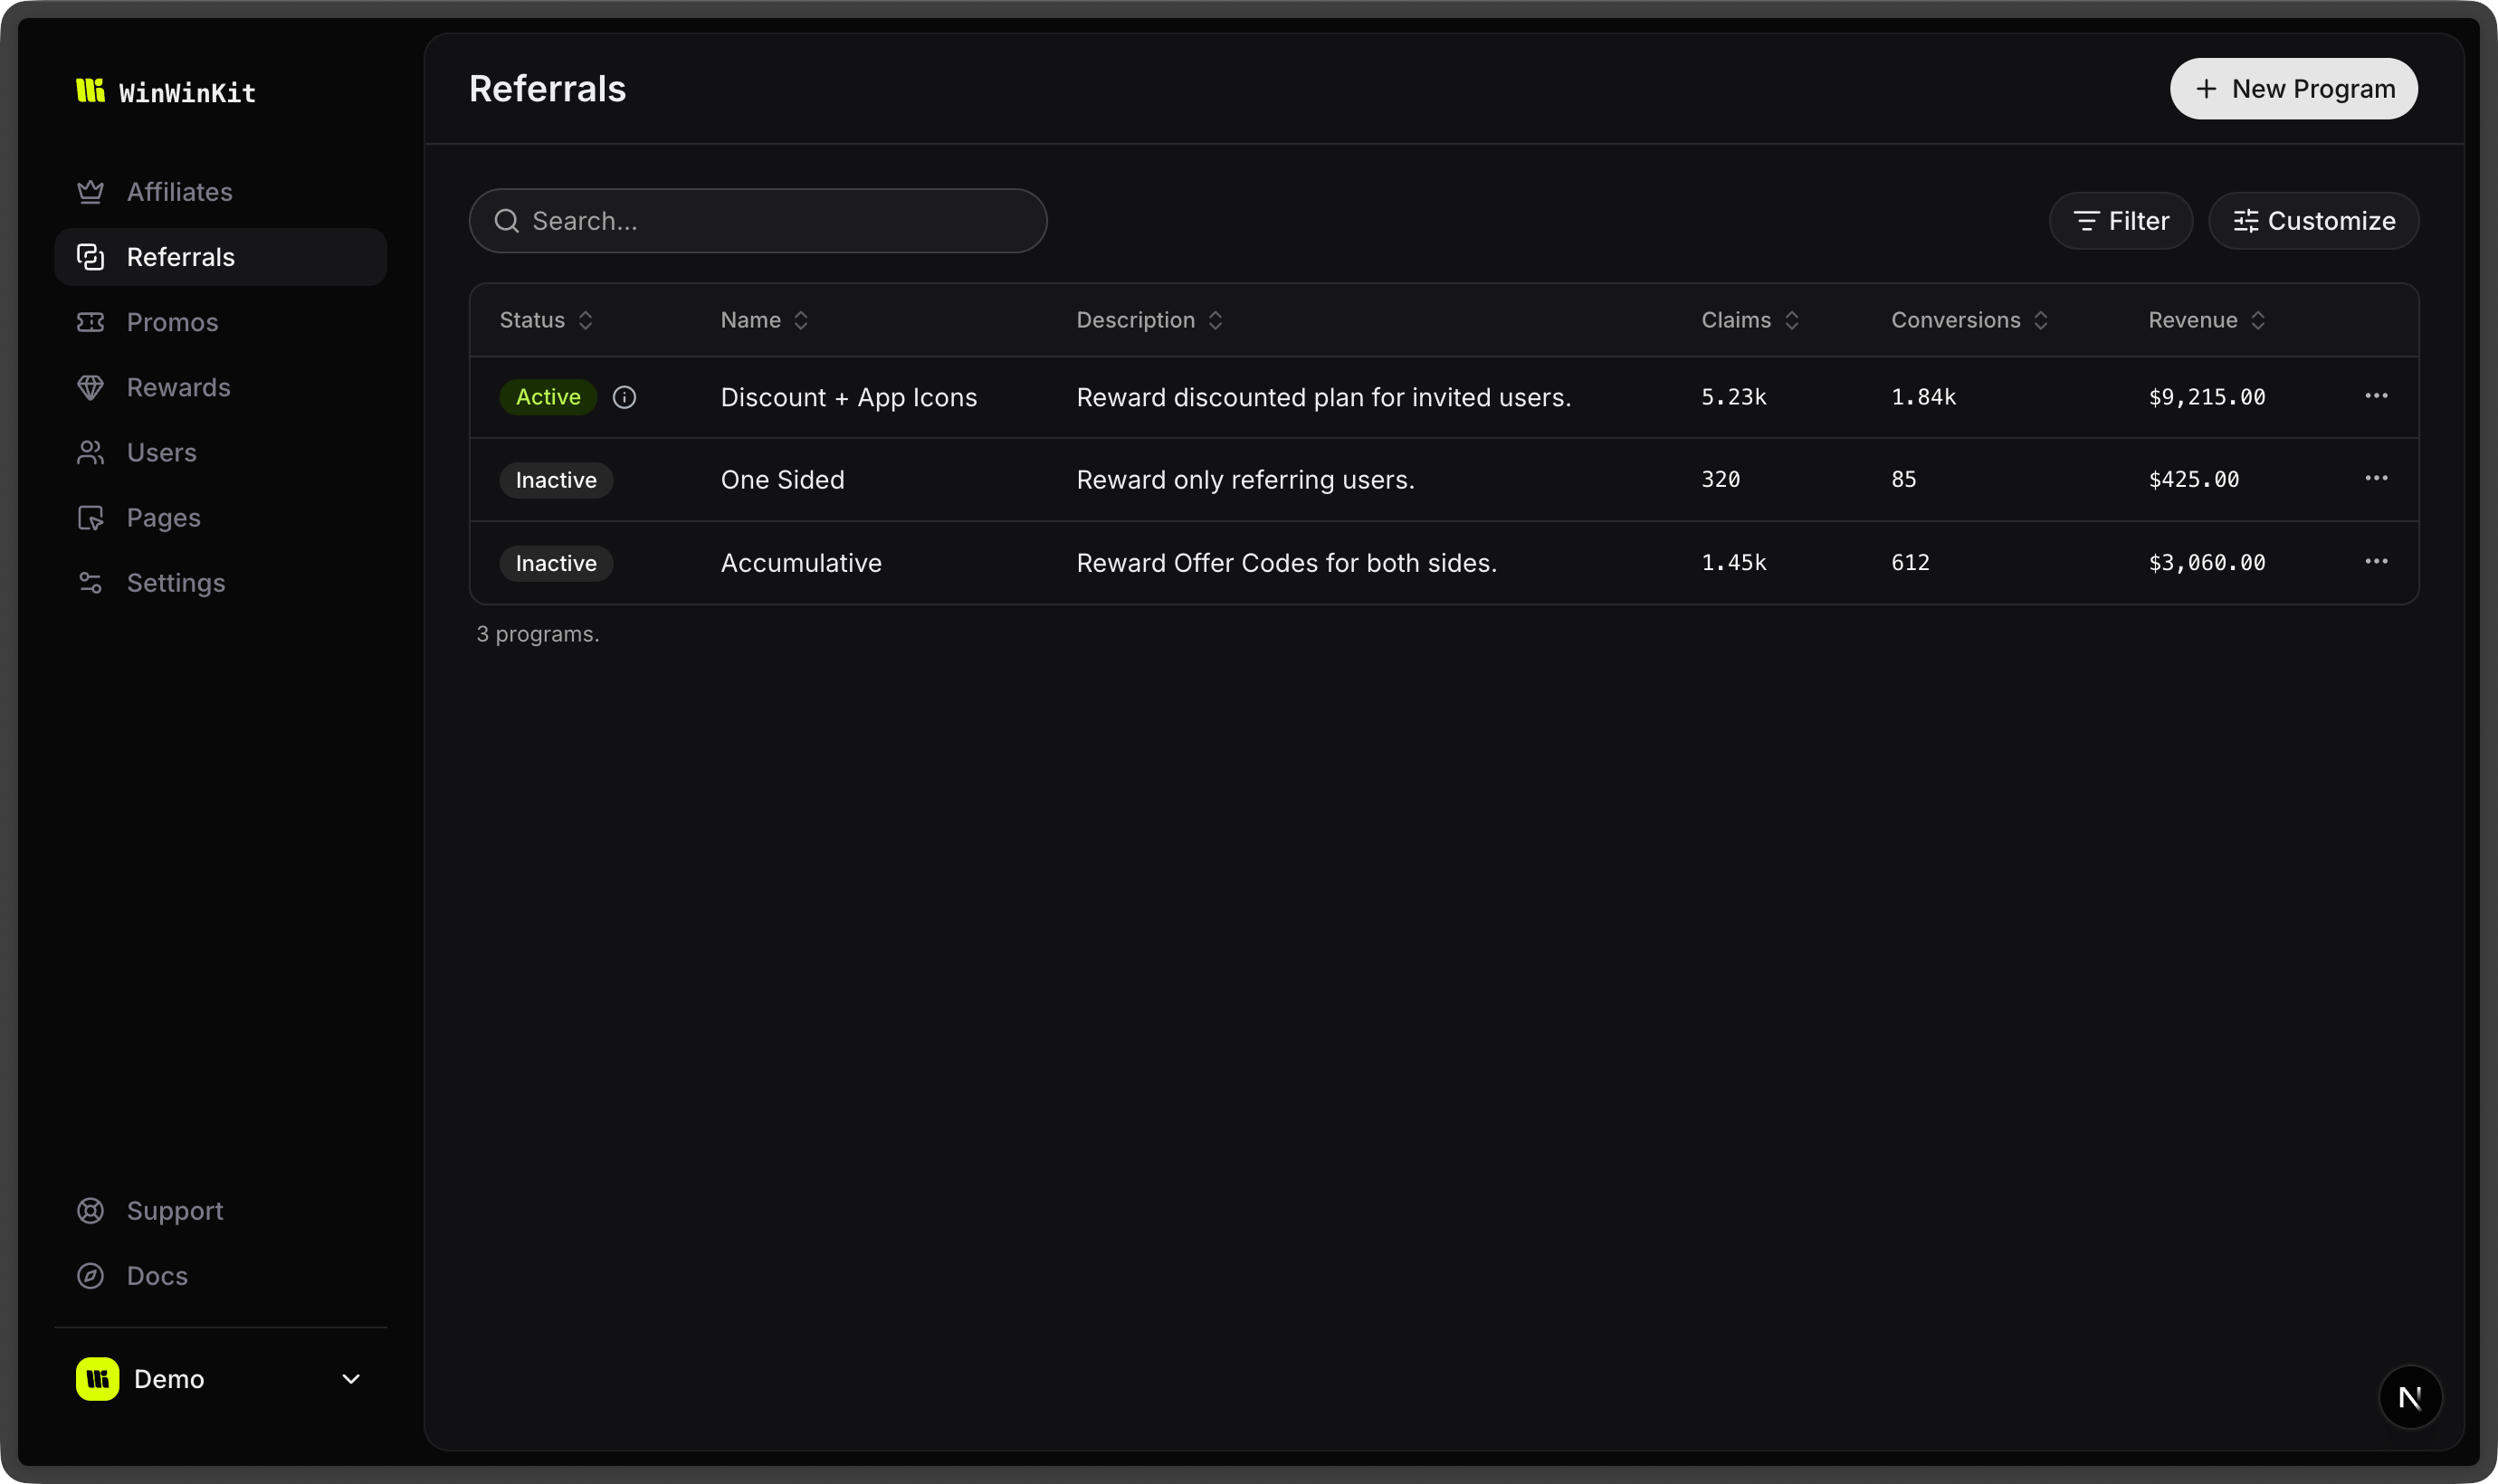Viewport: 2498px width, 1484px height.
Task: Select the Discount + App Icons program name
Action: 849,397
